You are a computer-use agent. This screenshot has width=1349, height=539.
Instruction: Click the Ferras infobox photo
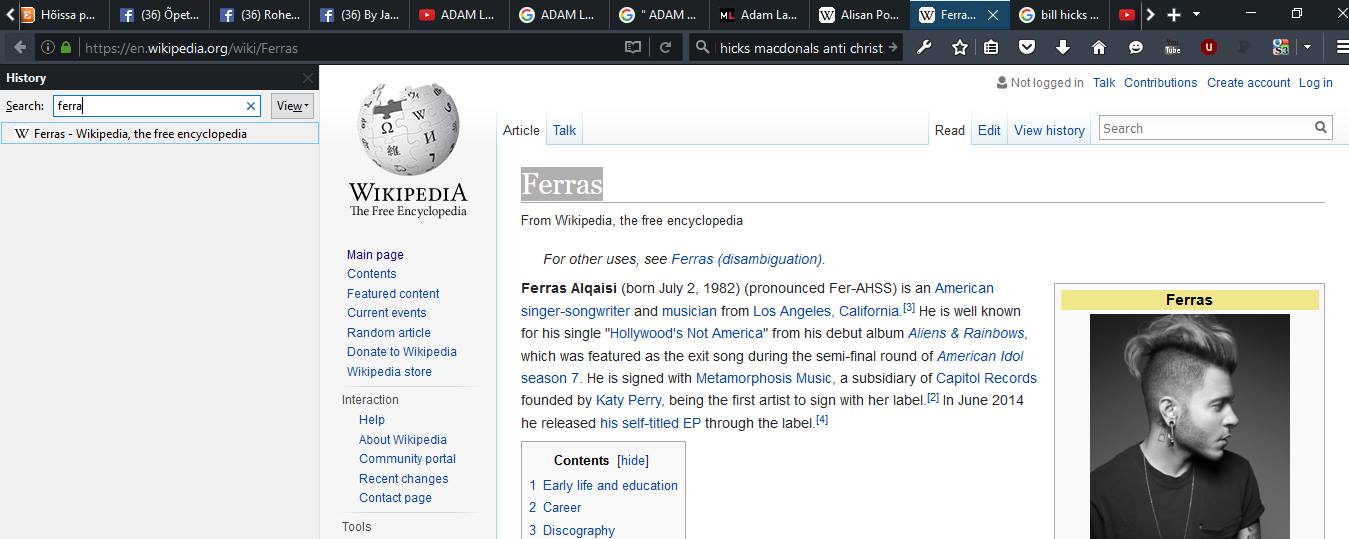click(1189, 426)
